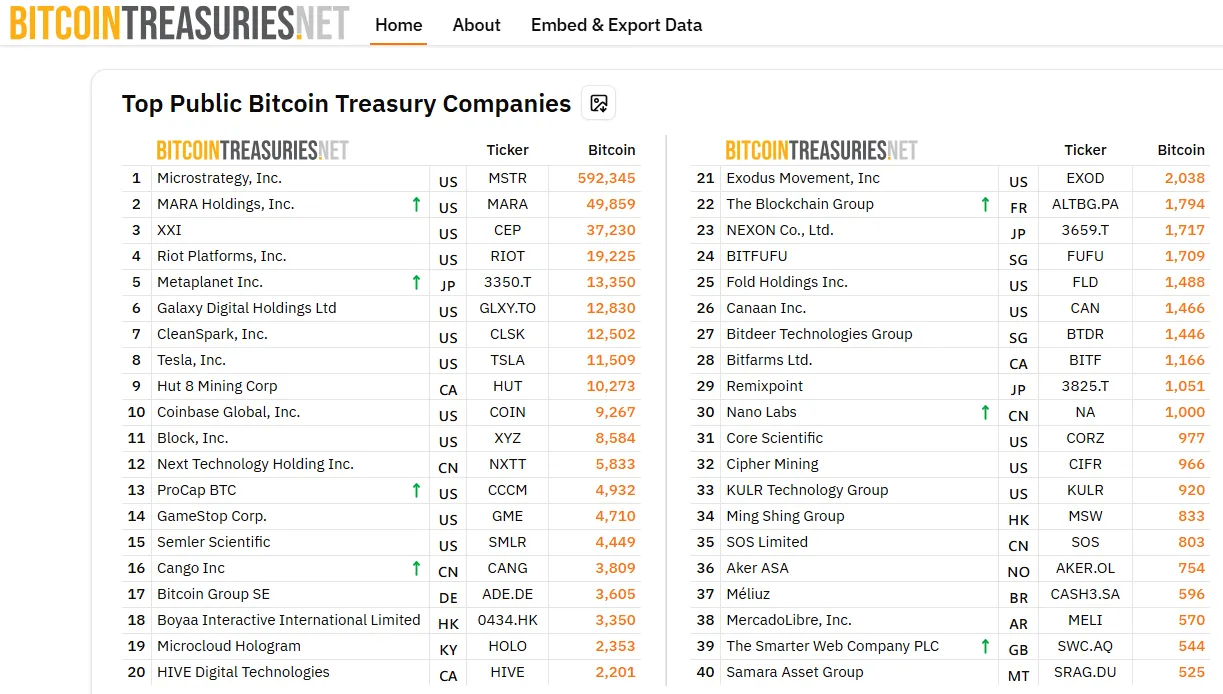This screenshot has width=1223, height=694.
Task: Click the COIN ticker cell
Action: tap(507, 412)
